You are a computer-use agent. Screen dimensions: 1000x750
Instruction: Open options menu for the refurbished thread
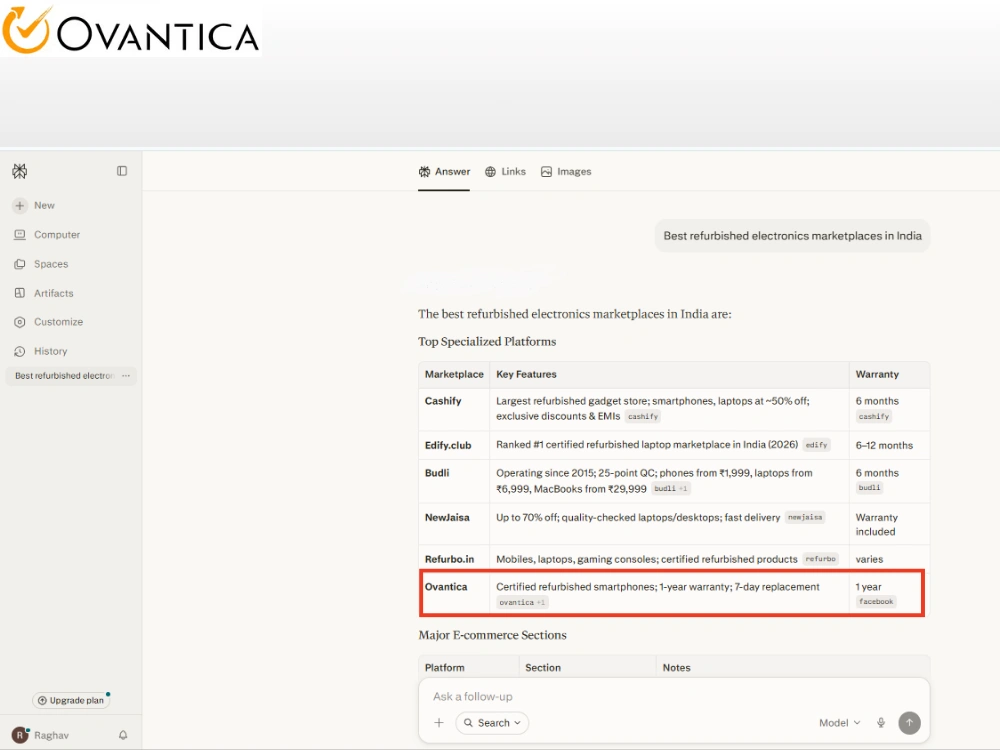point(126,376)
